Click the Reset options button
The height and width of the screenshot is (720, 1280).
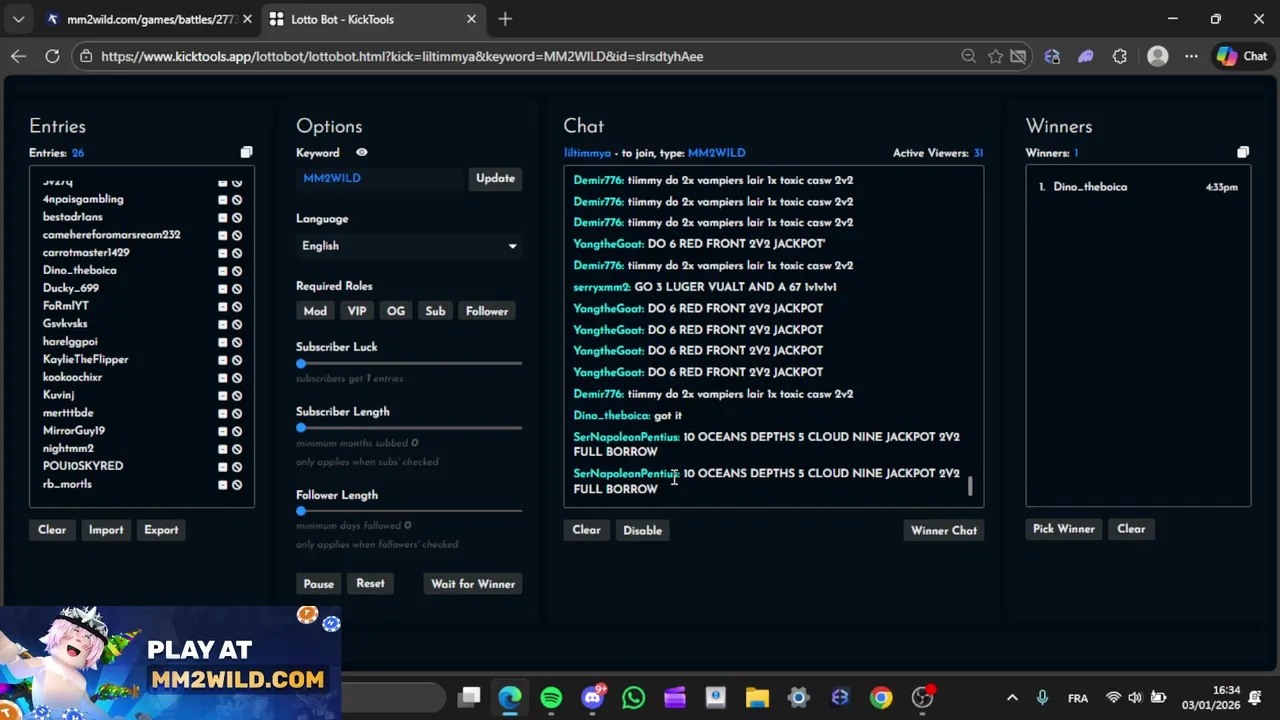click(370, 584)
